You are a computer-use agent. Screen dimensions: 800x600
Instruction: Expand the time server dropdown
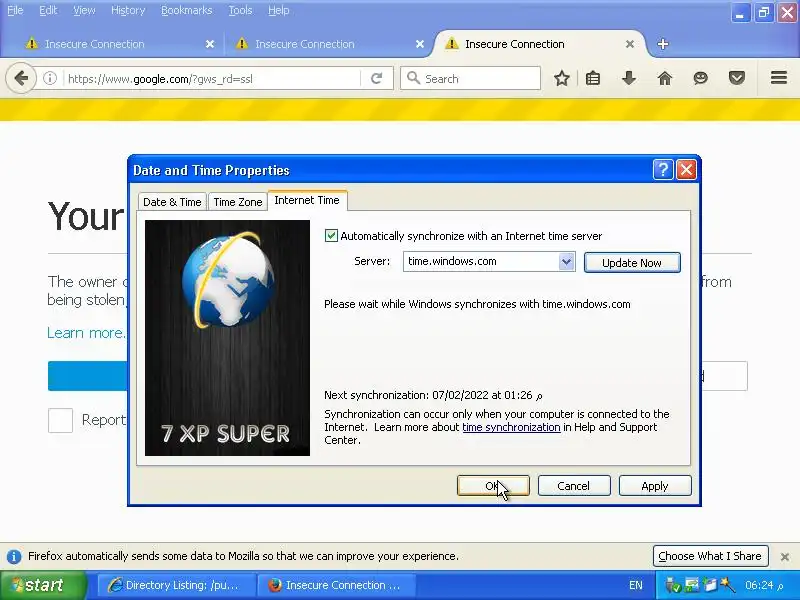coord(566,262)
